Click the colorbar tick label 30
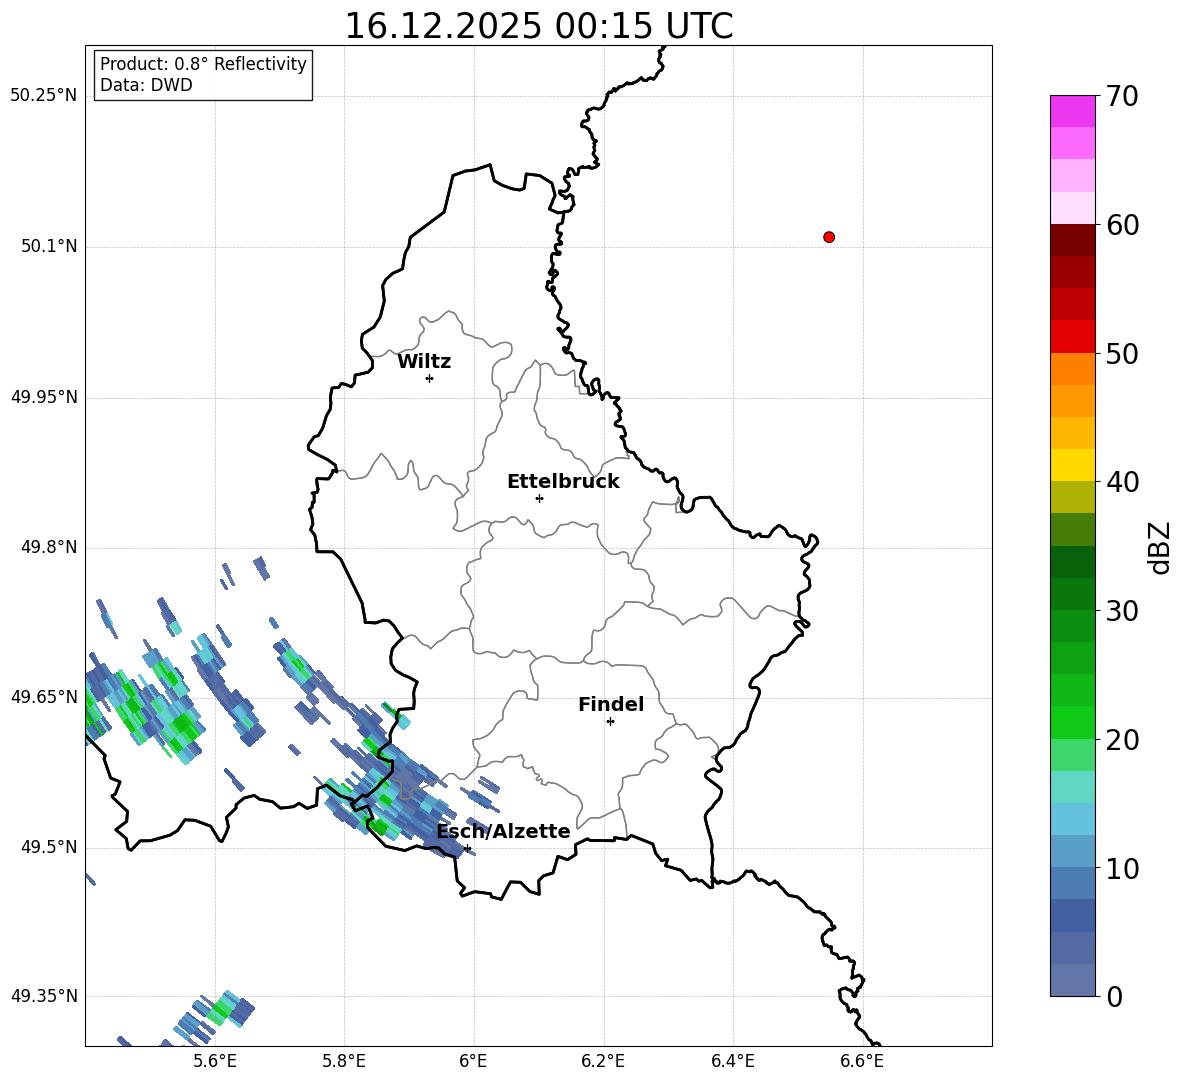Viewport: 1184px width, 1081px height. [1122, 611]
